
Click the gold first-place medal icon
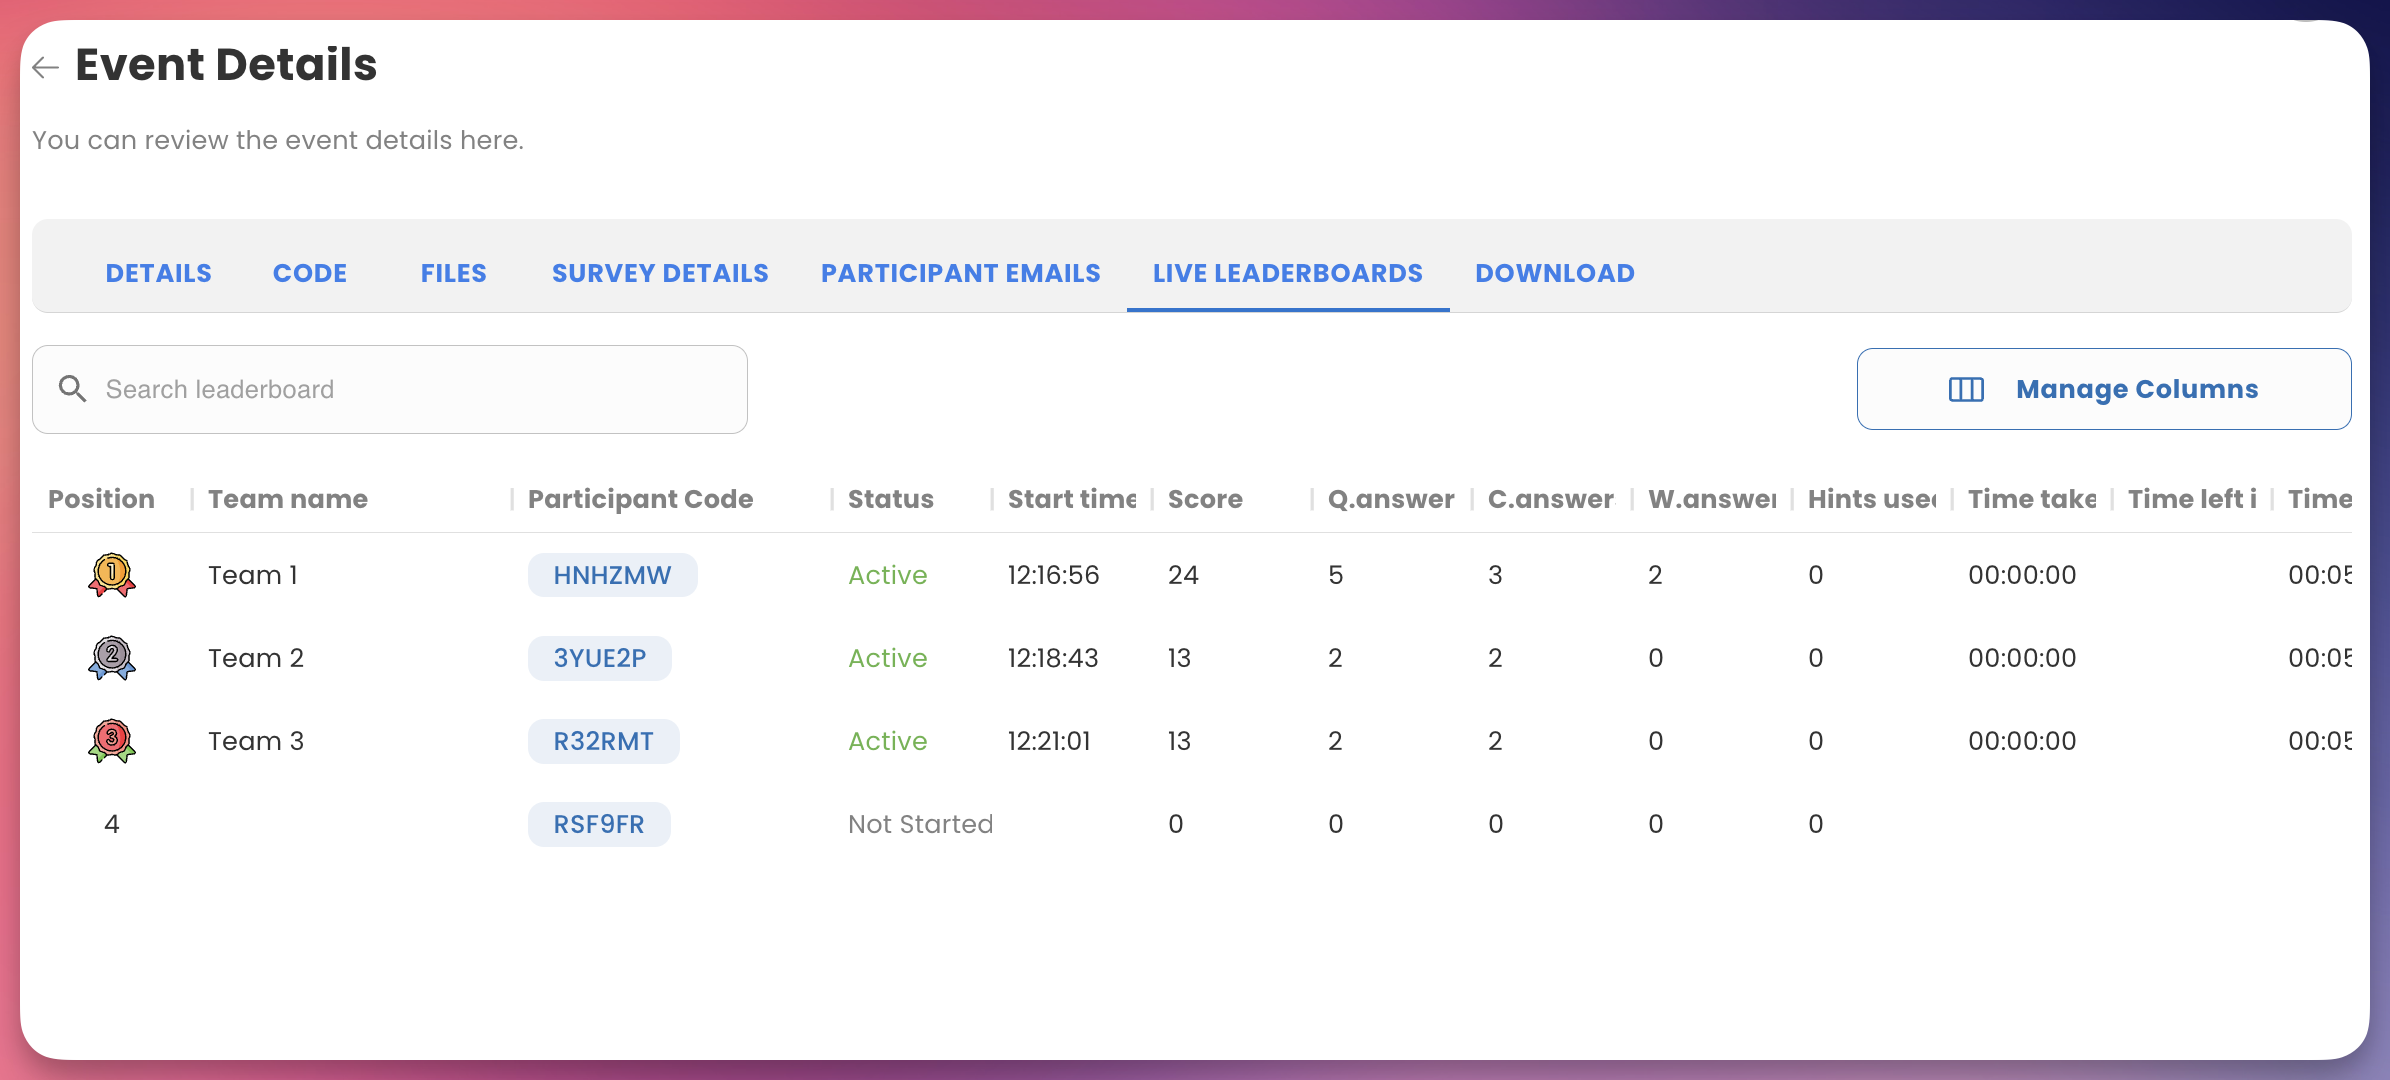(x=112, y=575)
